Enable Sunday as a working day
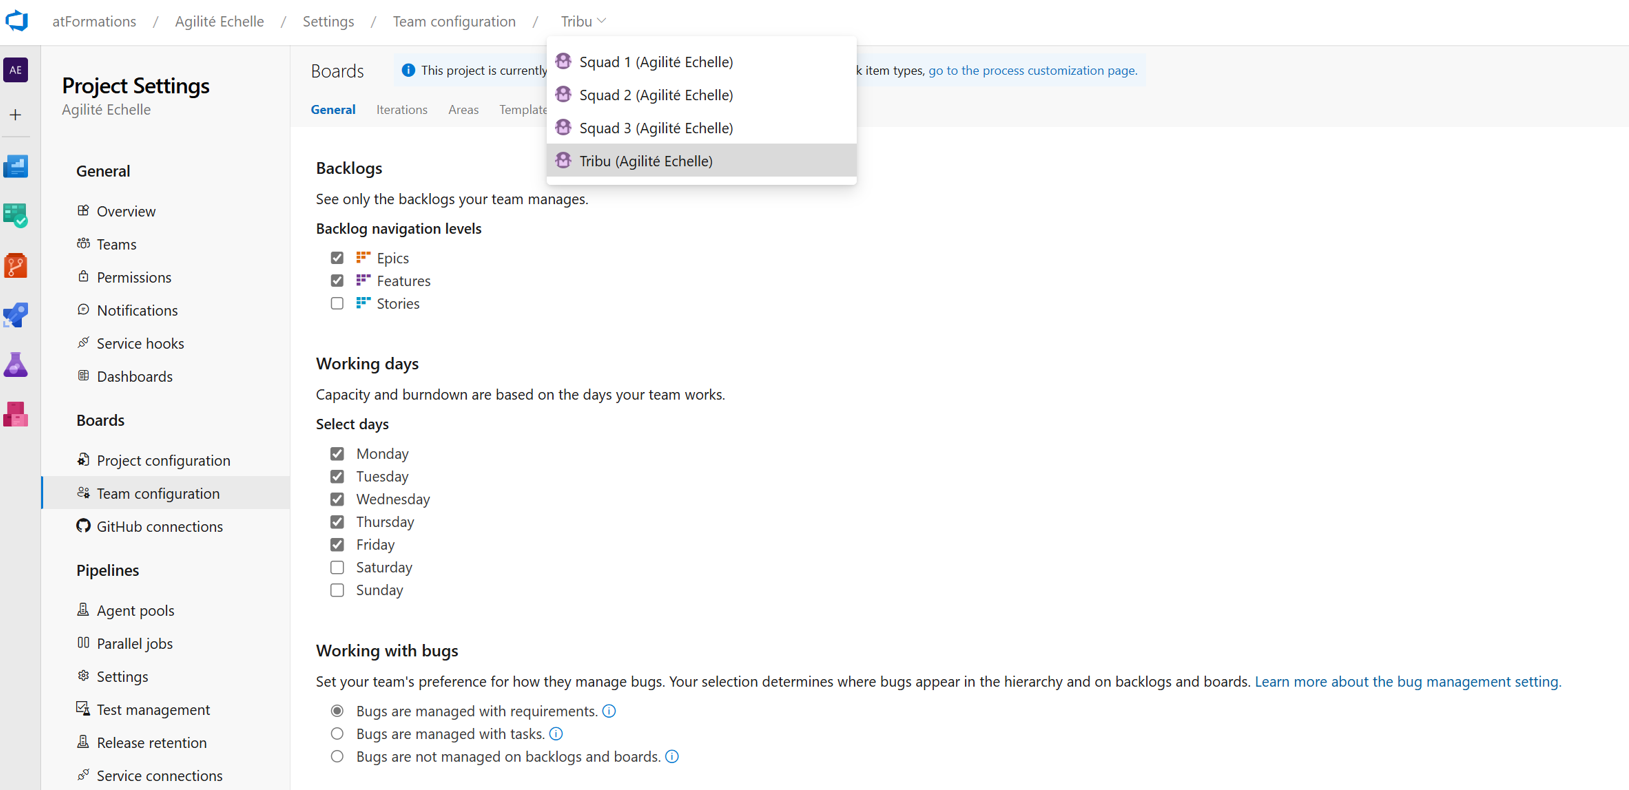 pos(337,591)
